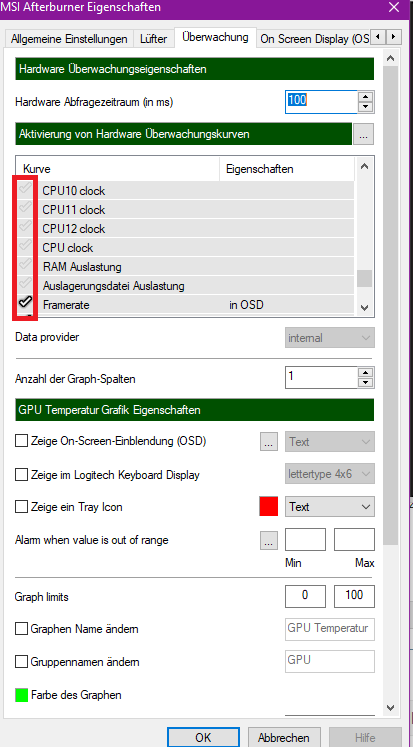Click Anzahl der Graph-Spalten input field

(x=321, y=377)
